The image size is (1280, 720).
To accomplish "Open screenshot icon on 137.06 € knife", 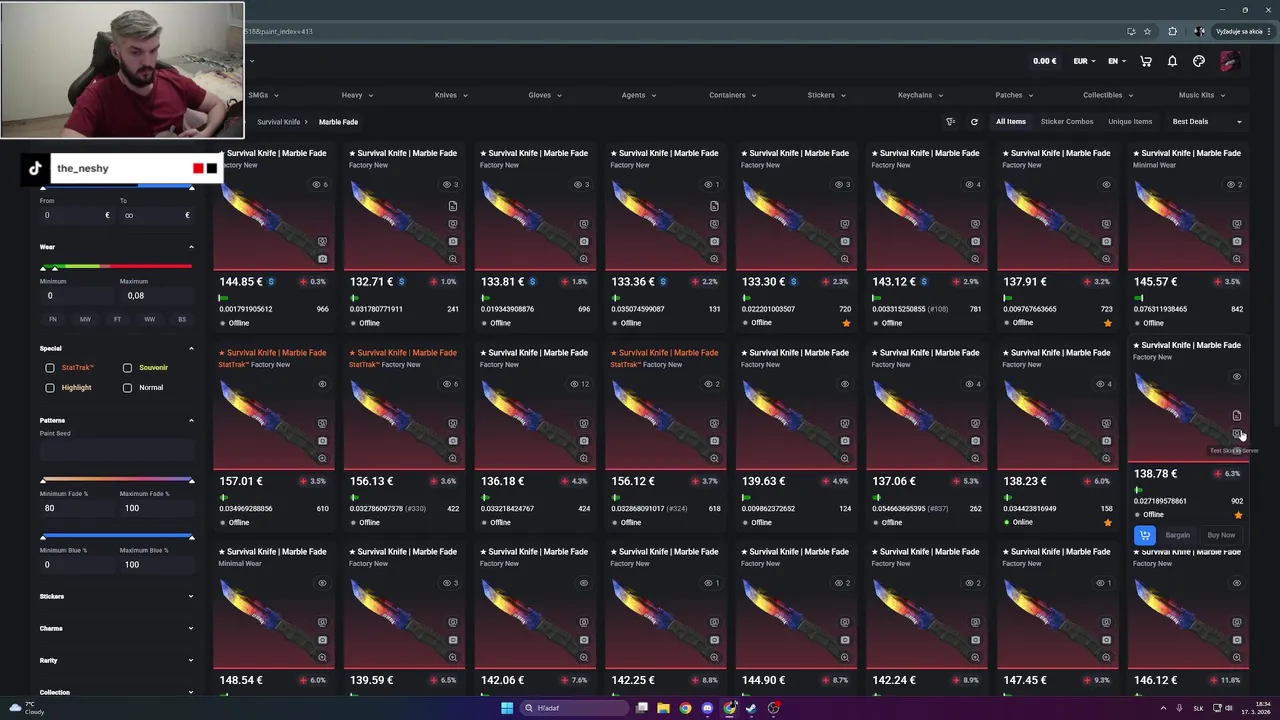I will point(976,441).
